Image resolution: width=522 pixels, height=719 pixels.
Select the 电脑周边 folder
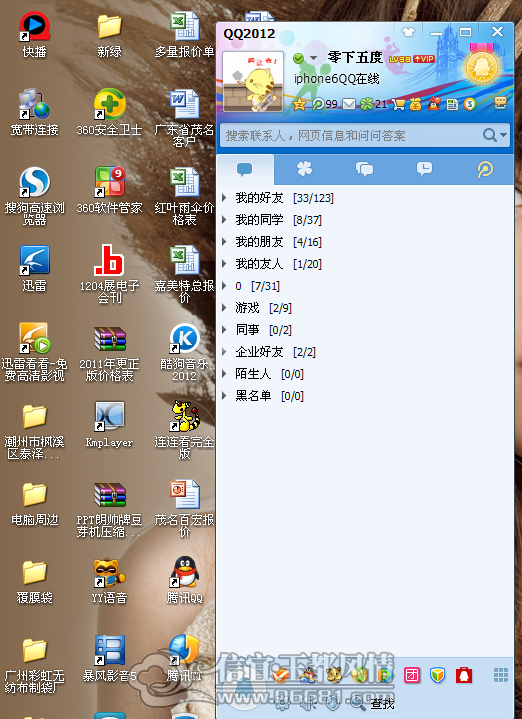34,502
